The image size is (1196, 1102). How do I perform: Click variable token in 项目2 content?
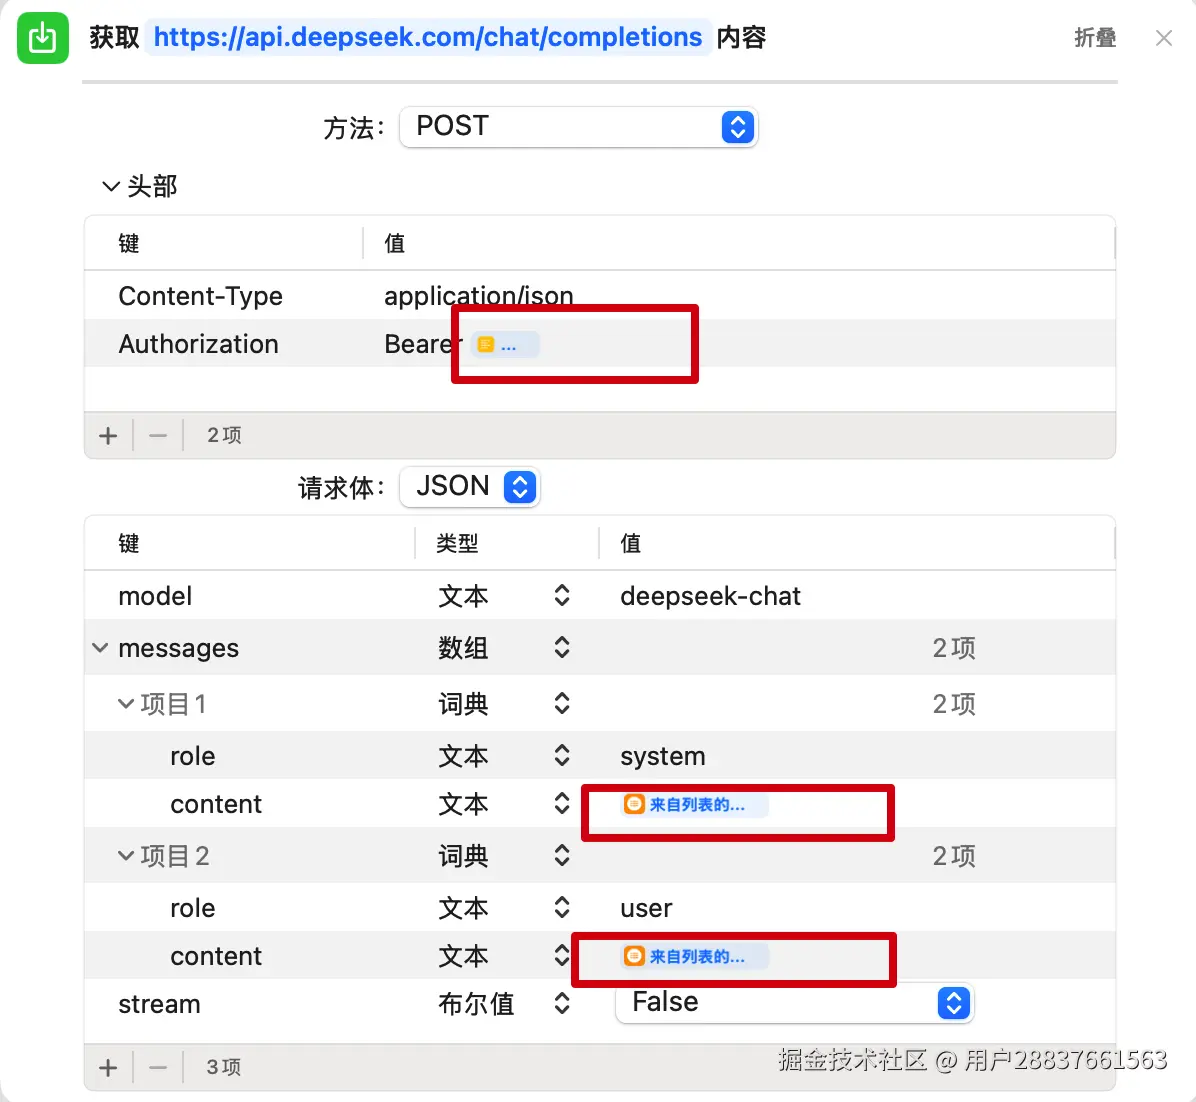tap(693, 956)
